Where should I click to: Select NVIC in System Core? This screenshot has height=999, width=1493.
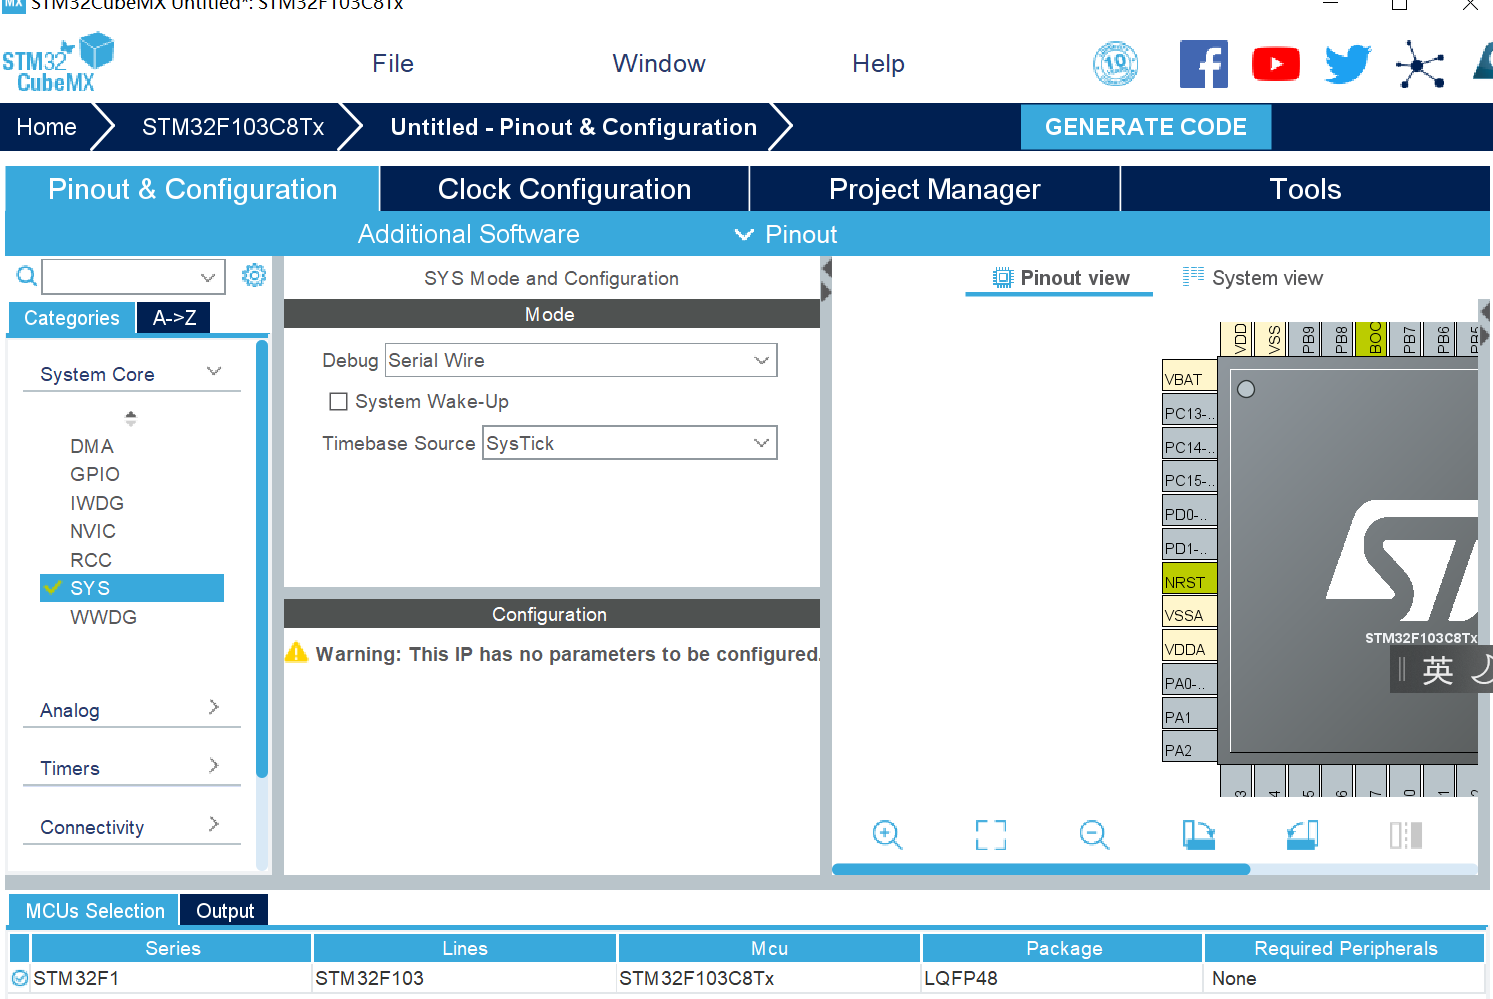click(x=93, y=531)
